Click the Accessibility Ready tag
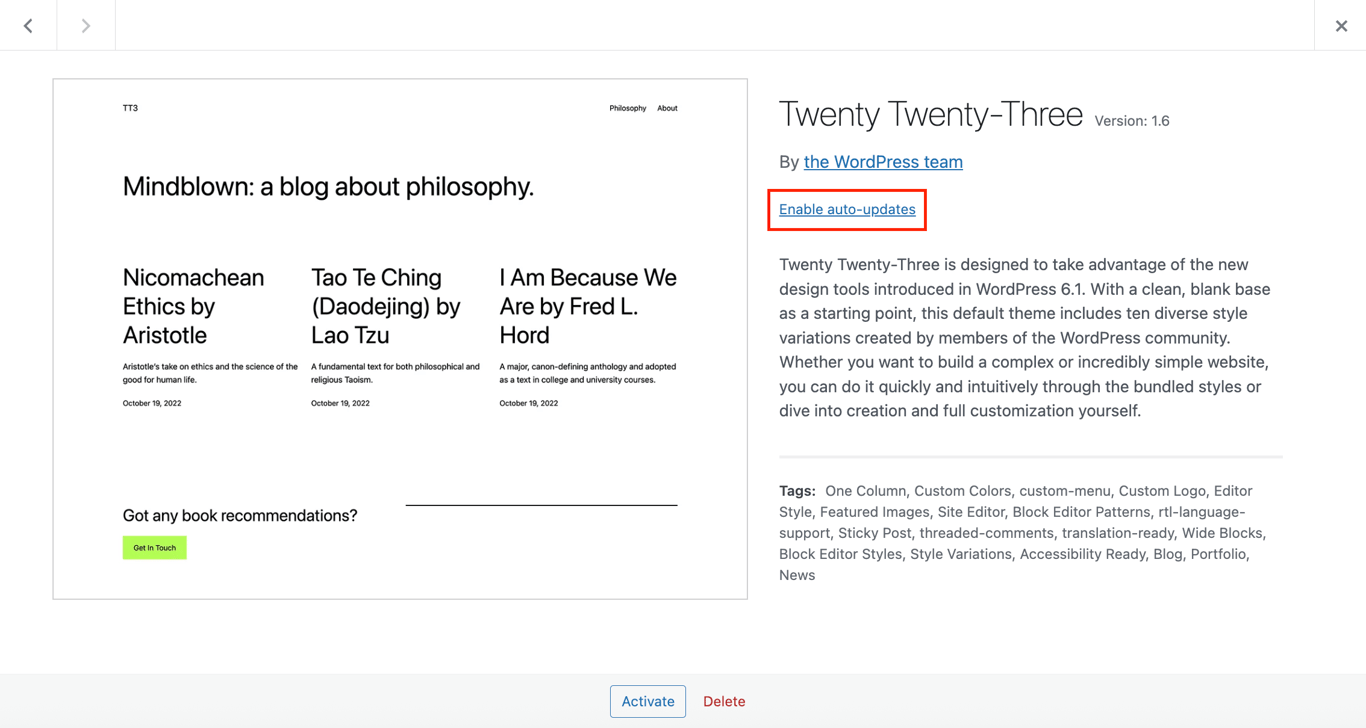Image resolution: width=1366 pixels, height=728 pixels. (1082, 554)
